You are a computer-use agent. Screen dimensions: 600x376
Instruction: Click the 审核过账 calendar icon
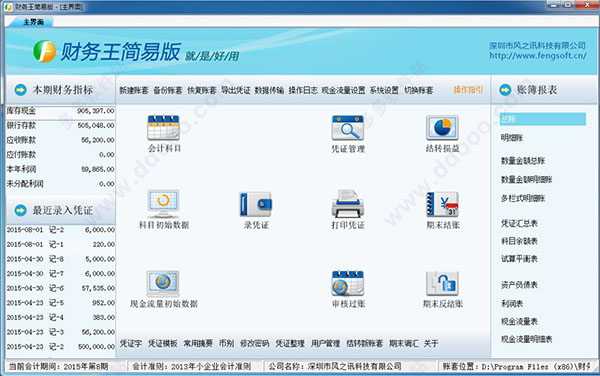coord(347,283)
